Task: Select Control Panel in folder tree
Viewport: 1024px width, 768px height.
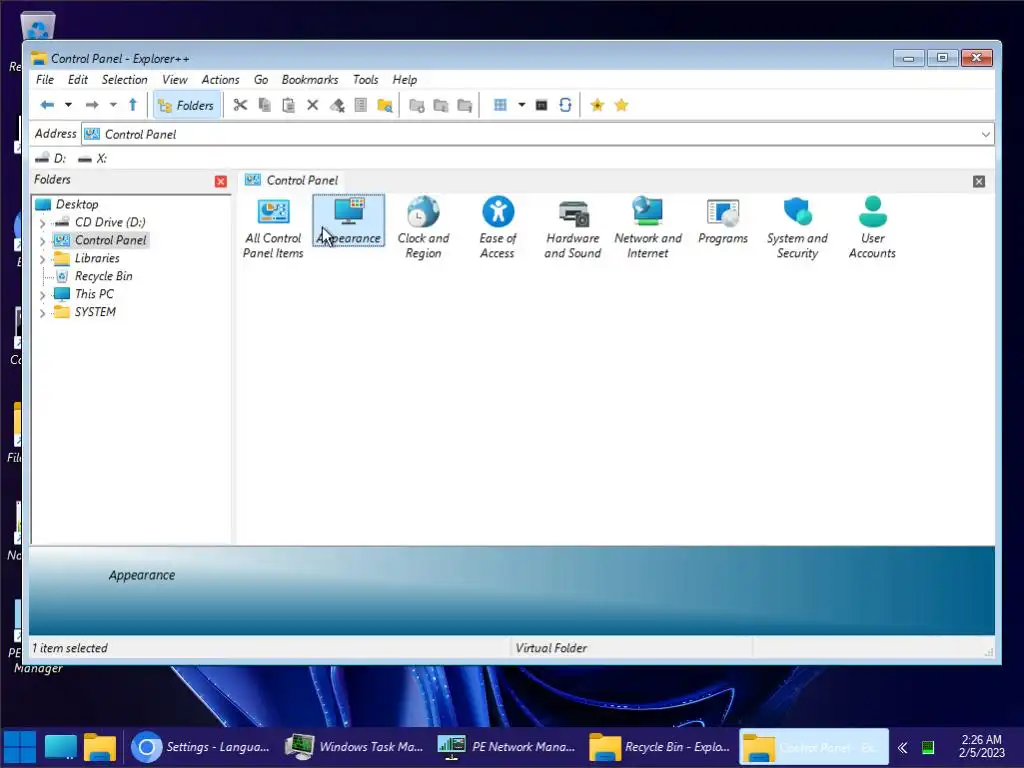Action: [110, 240]
